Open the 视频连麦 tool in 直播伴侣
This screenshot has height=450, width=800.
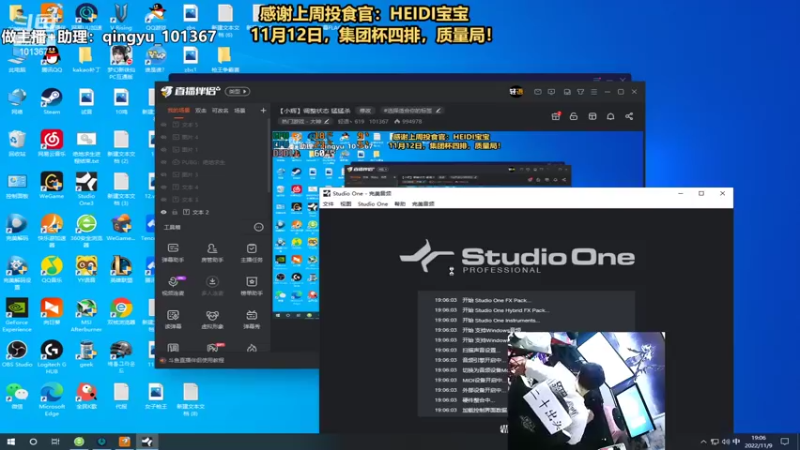[173, 286]
